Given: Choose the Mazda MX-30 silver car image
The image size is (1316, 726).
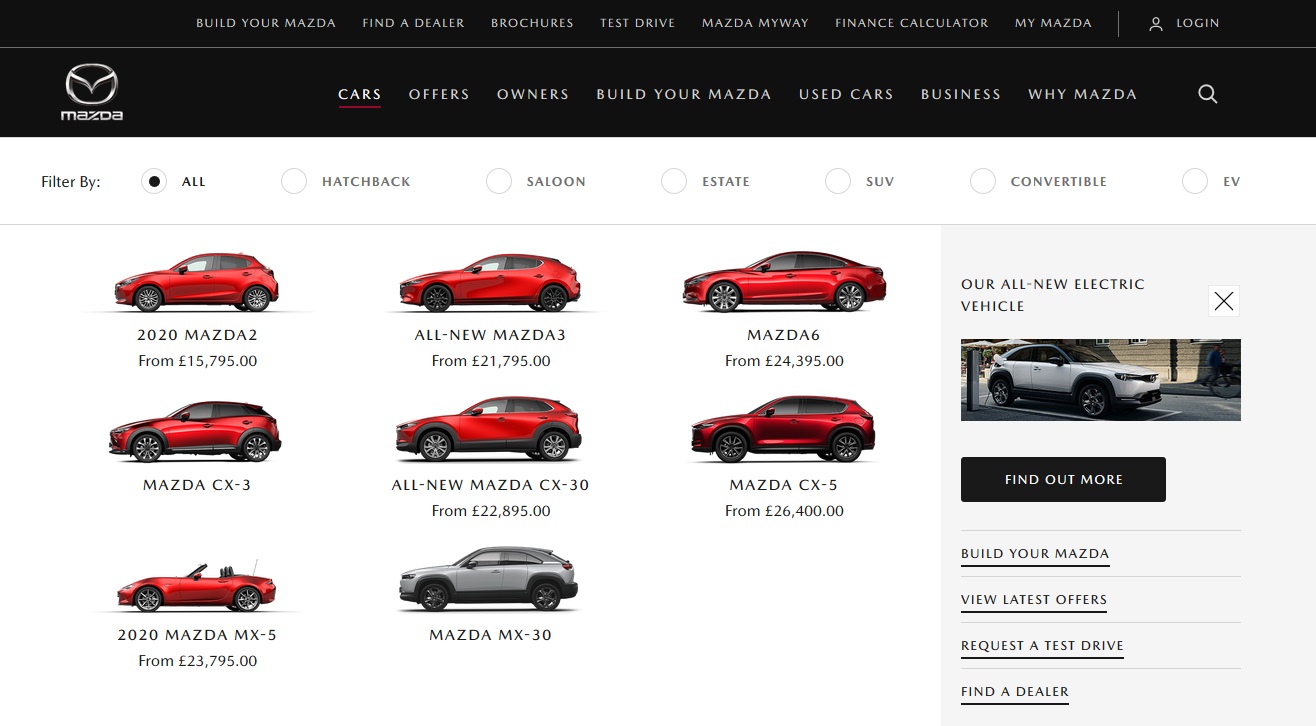Looking at the screenshot, I should point(489,580).
